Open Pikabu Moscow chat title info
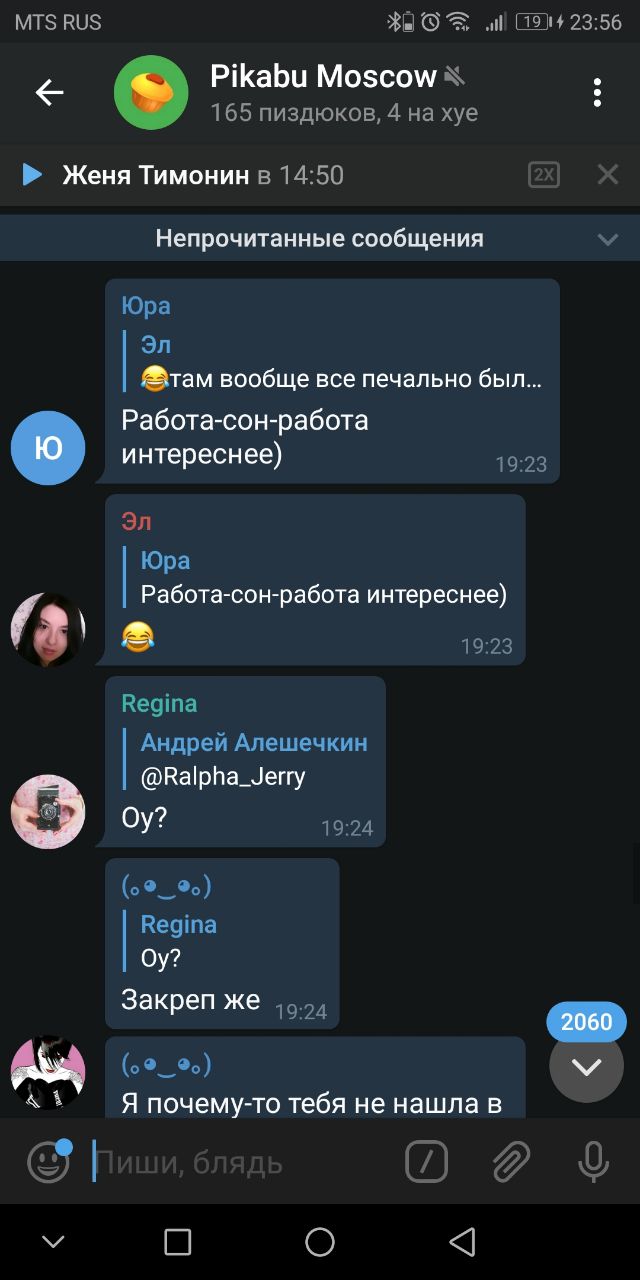The image size is (640, 1280). pyautogui.click(x=323, y=76)
